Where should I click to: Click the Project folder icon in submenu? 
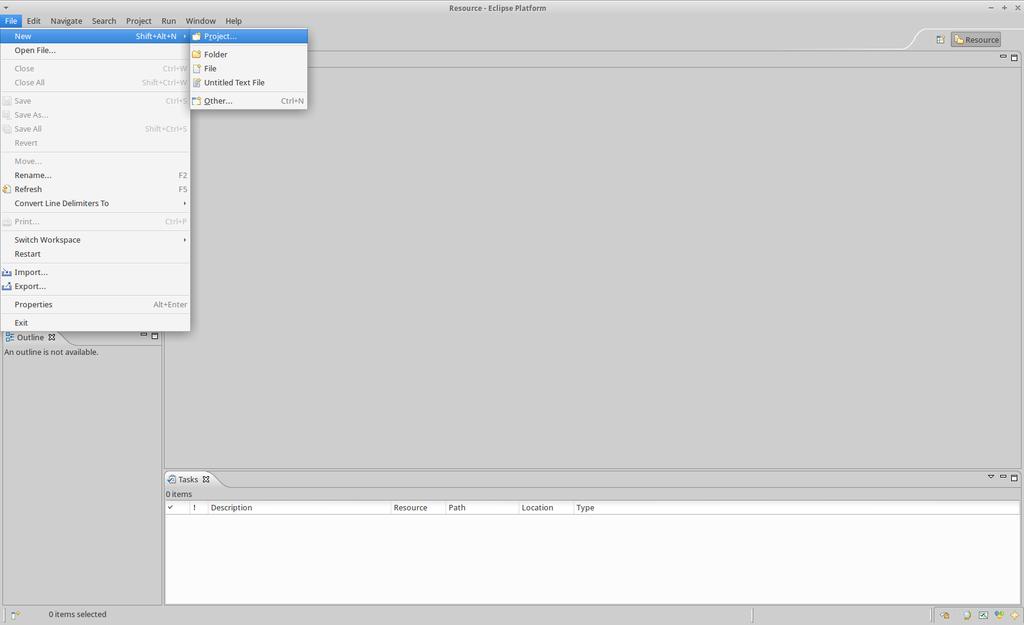pos(197,36)
